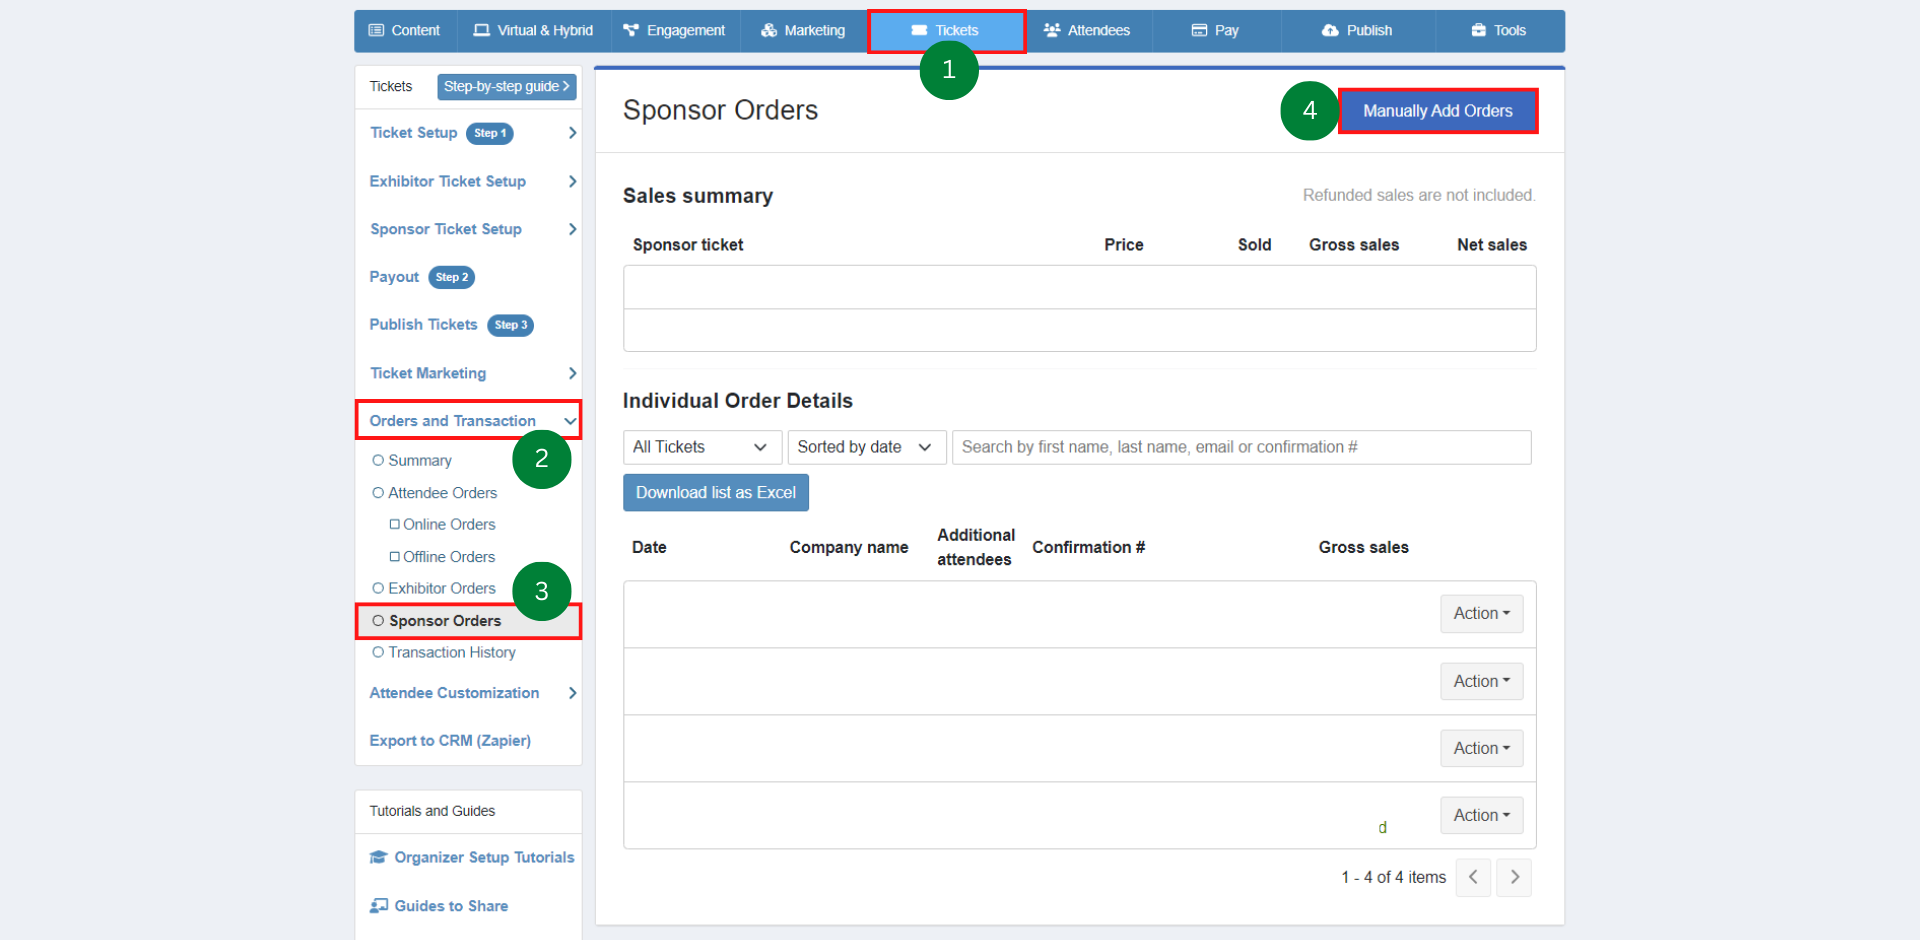The height and width of the screenshot is (940, 1920).
Task: Click Manually Add Orders button
Action: pyautogui.click(x=1437, y=111)
